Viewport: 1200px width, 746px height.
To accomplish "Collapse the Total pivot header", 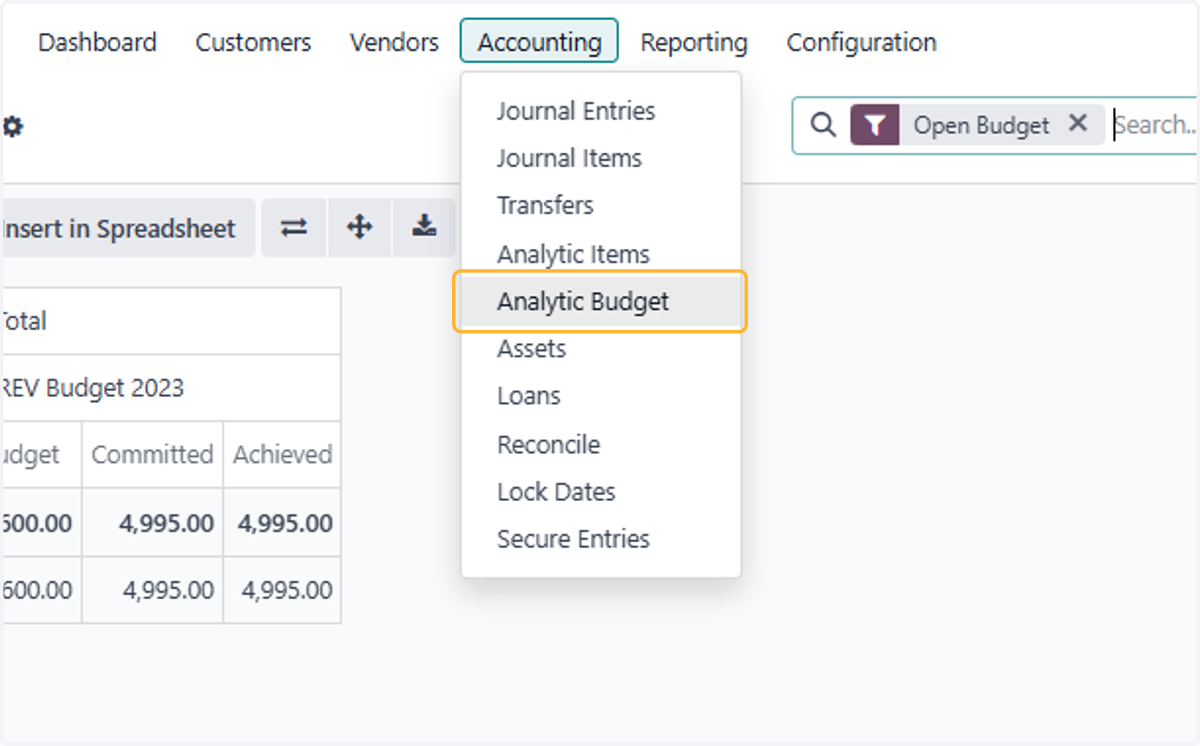I will [x=170, y=321].
